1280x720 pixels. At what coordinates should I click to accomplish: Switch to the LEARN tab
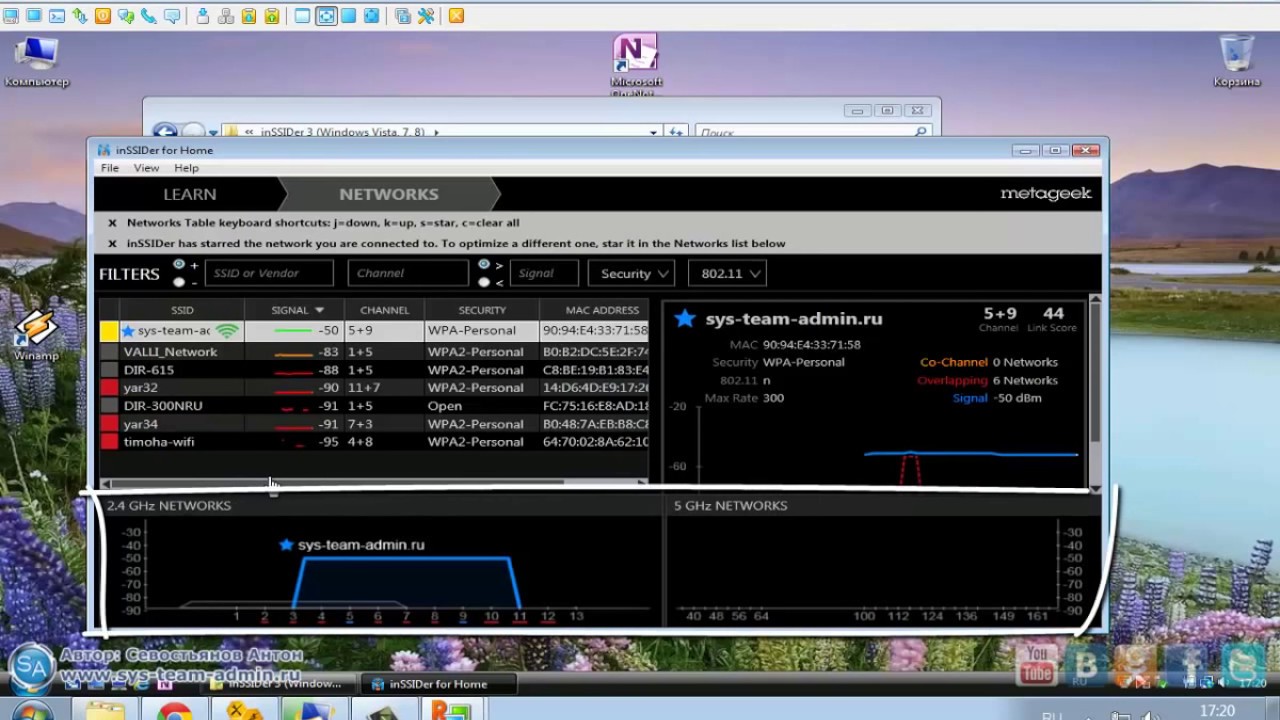pos(190,194)
